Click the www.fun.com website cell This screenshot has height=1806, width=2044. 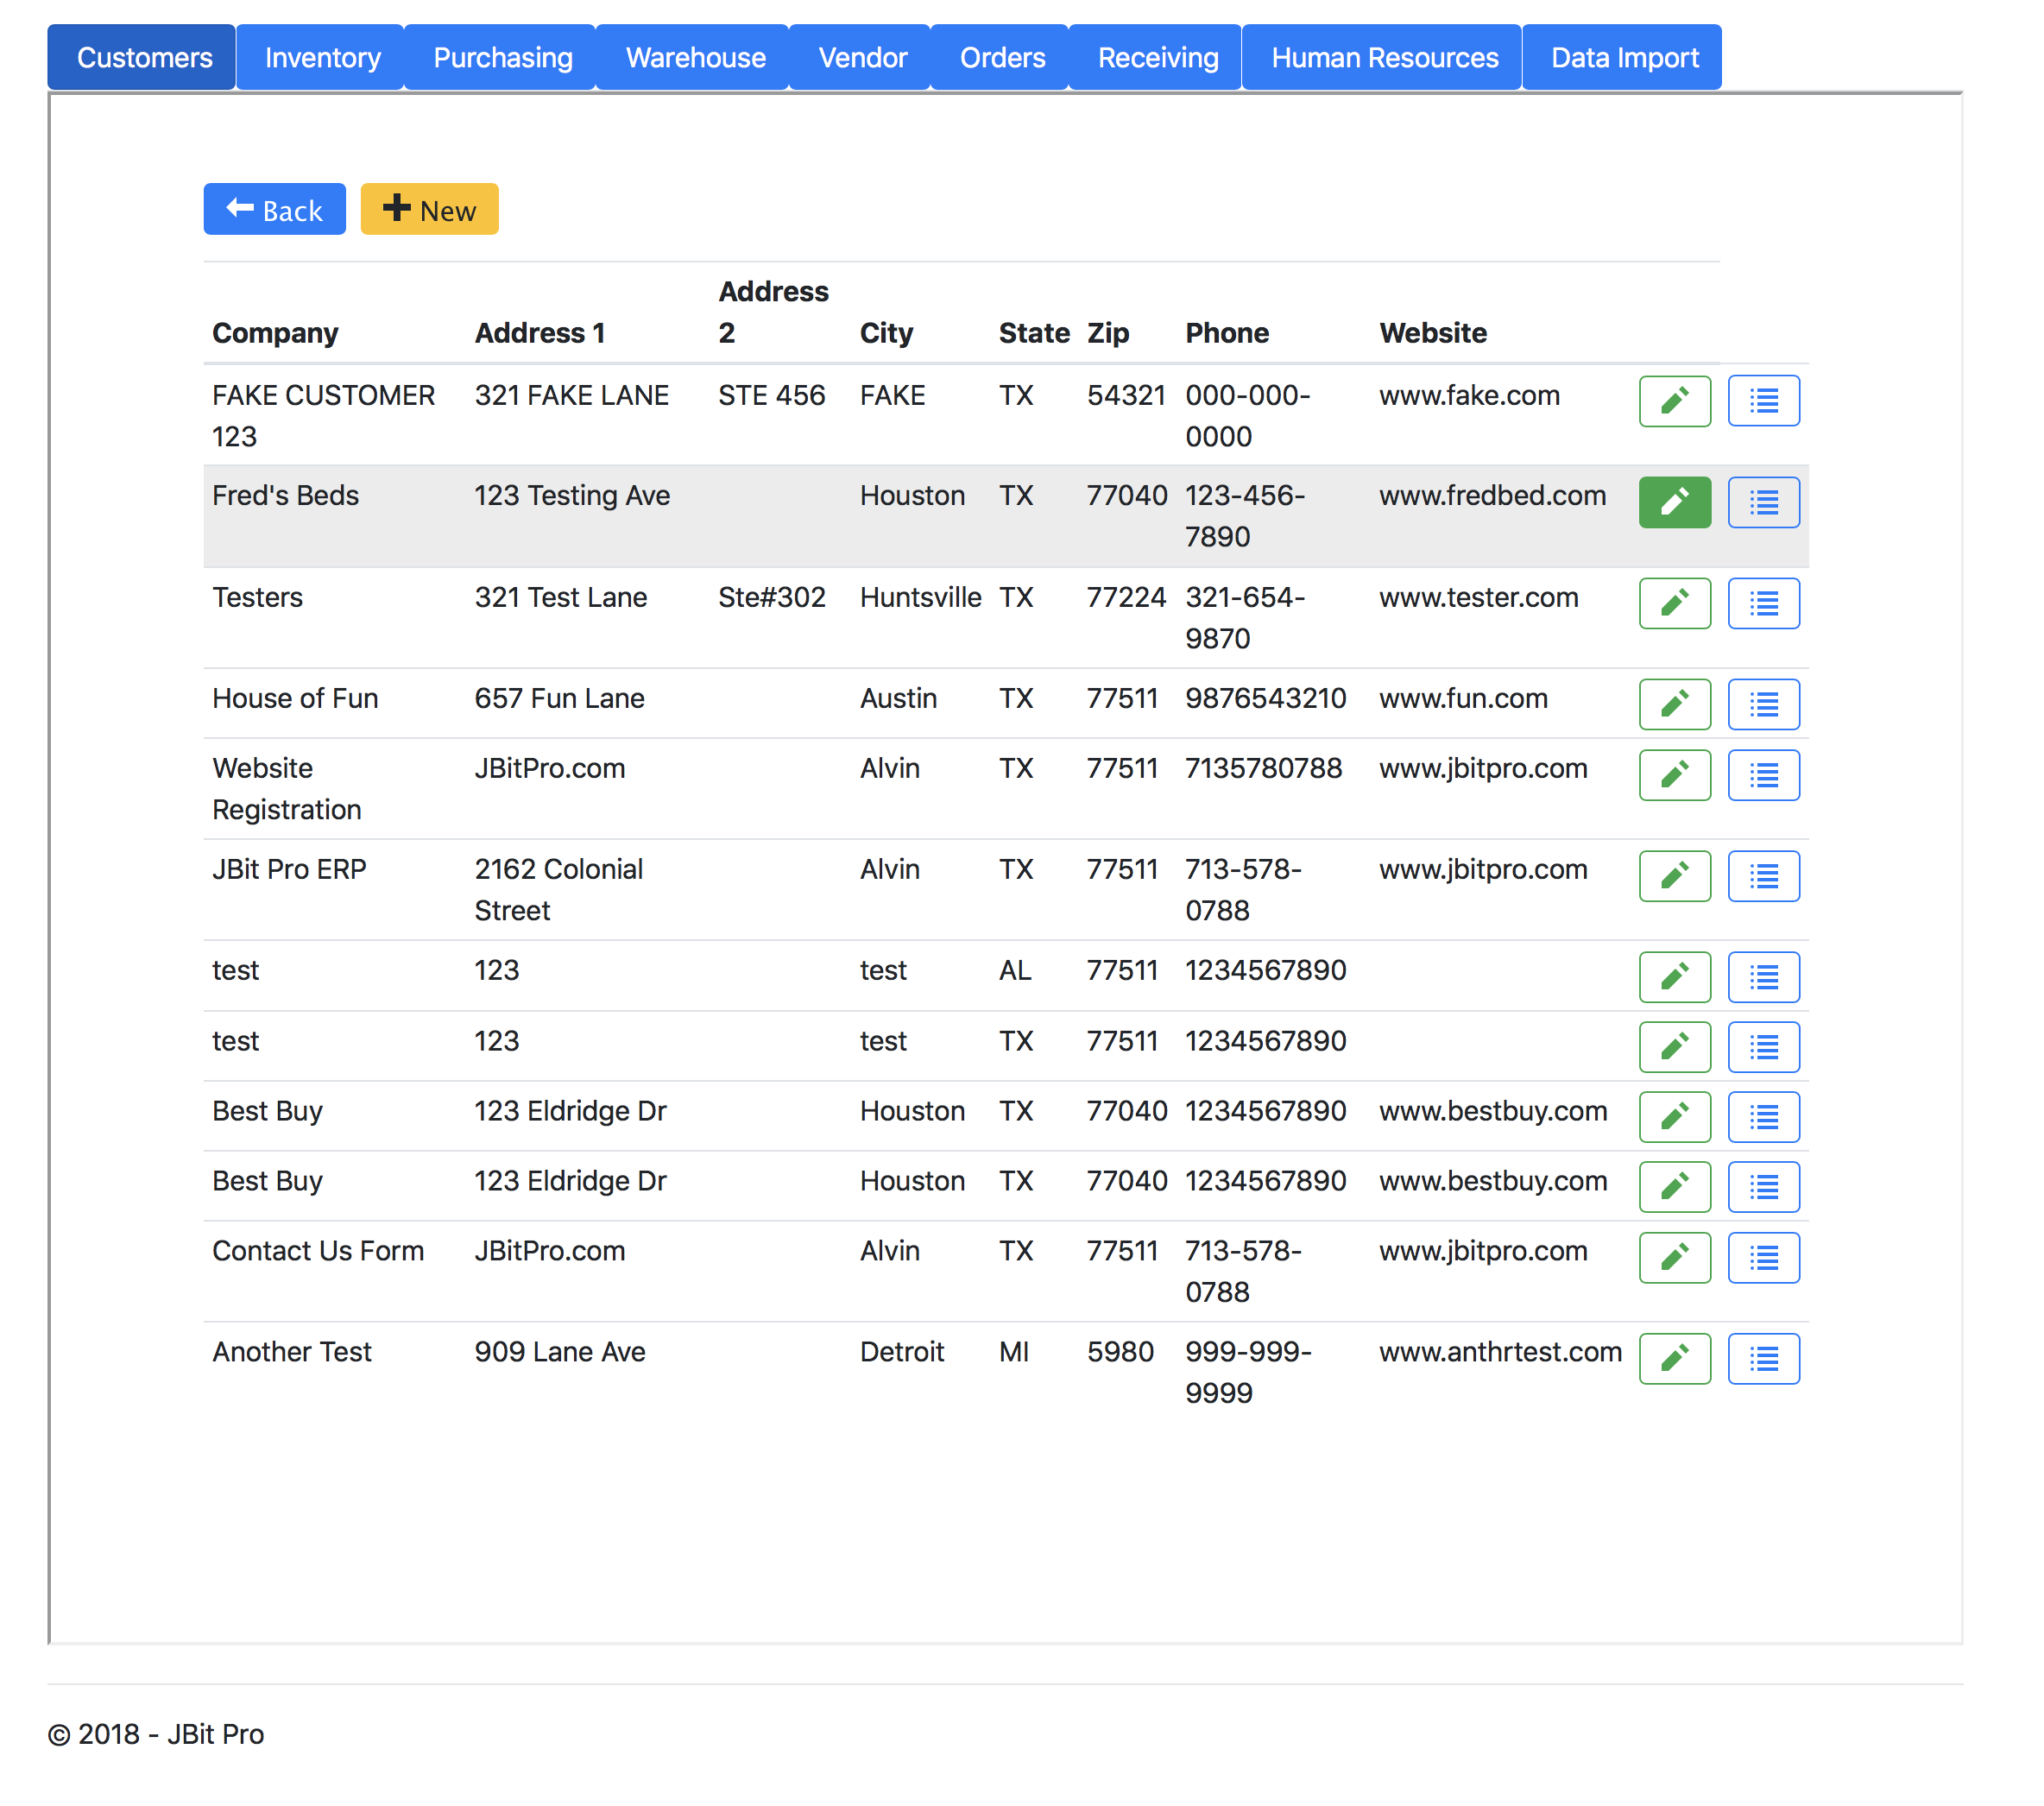1463,699
